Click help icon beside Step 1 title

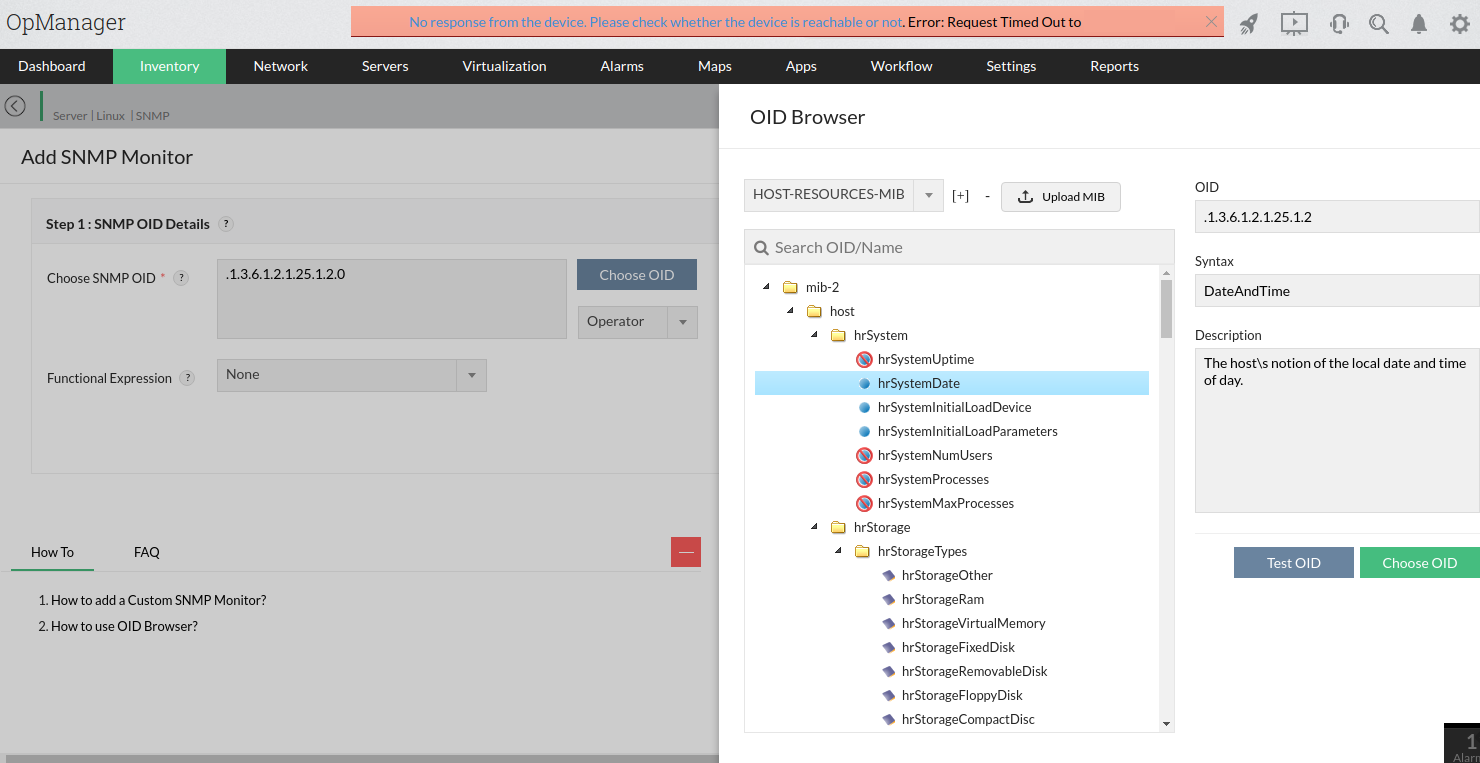[226, 224]
